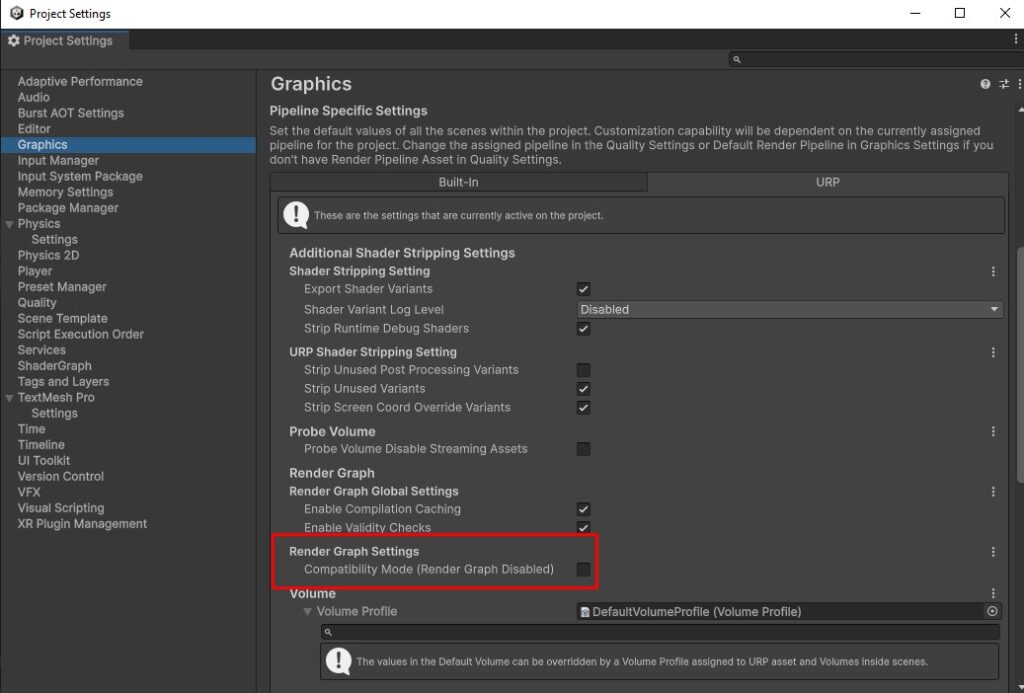Open Package Manager settings

click(x=68, y=208)
